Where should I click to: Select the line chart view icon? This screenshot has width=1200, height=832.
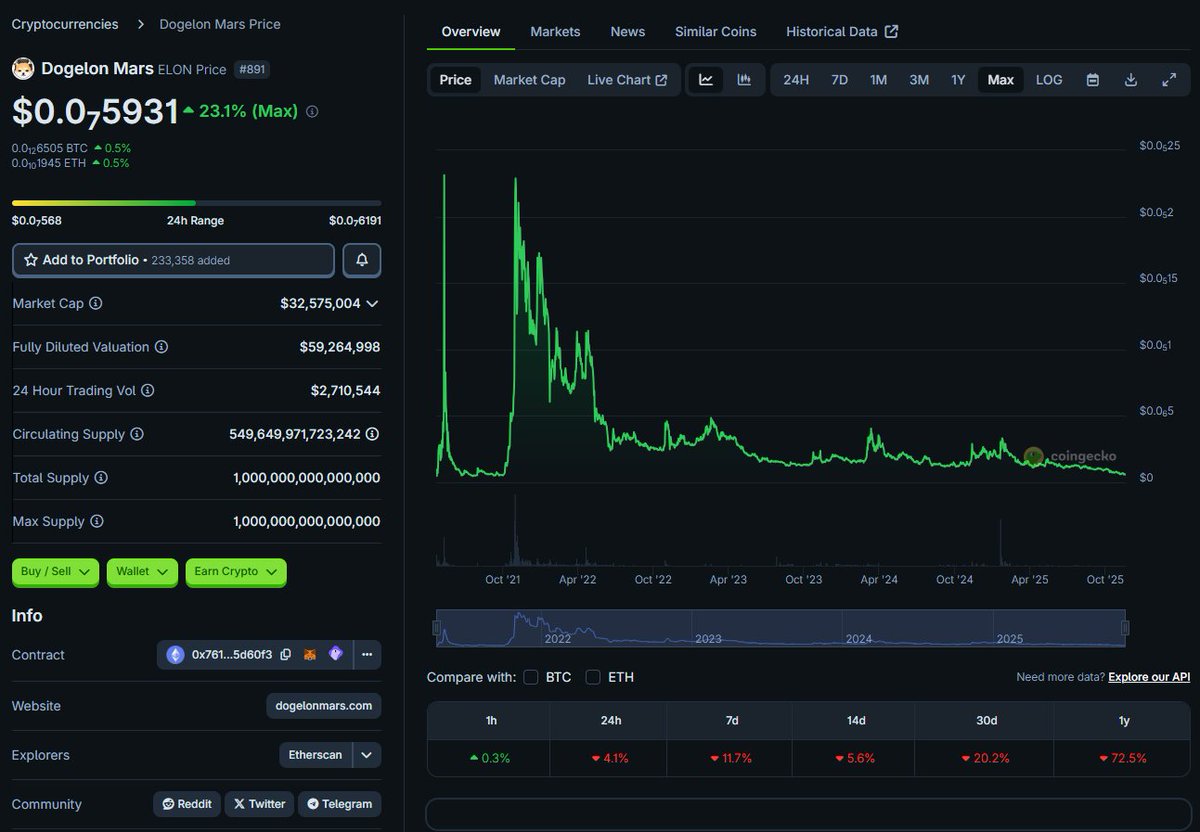(x=708, y=79)
